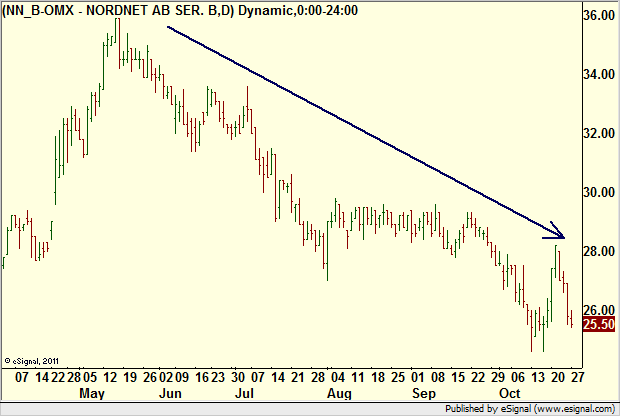The width and height of the screenshot is (620, 416).
Task: Click the May month label
Action: tap(92, 394)
